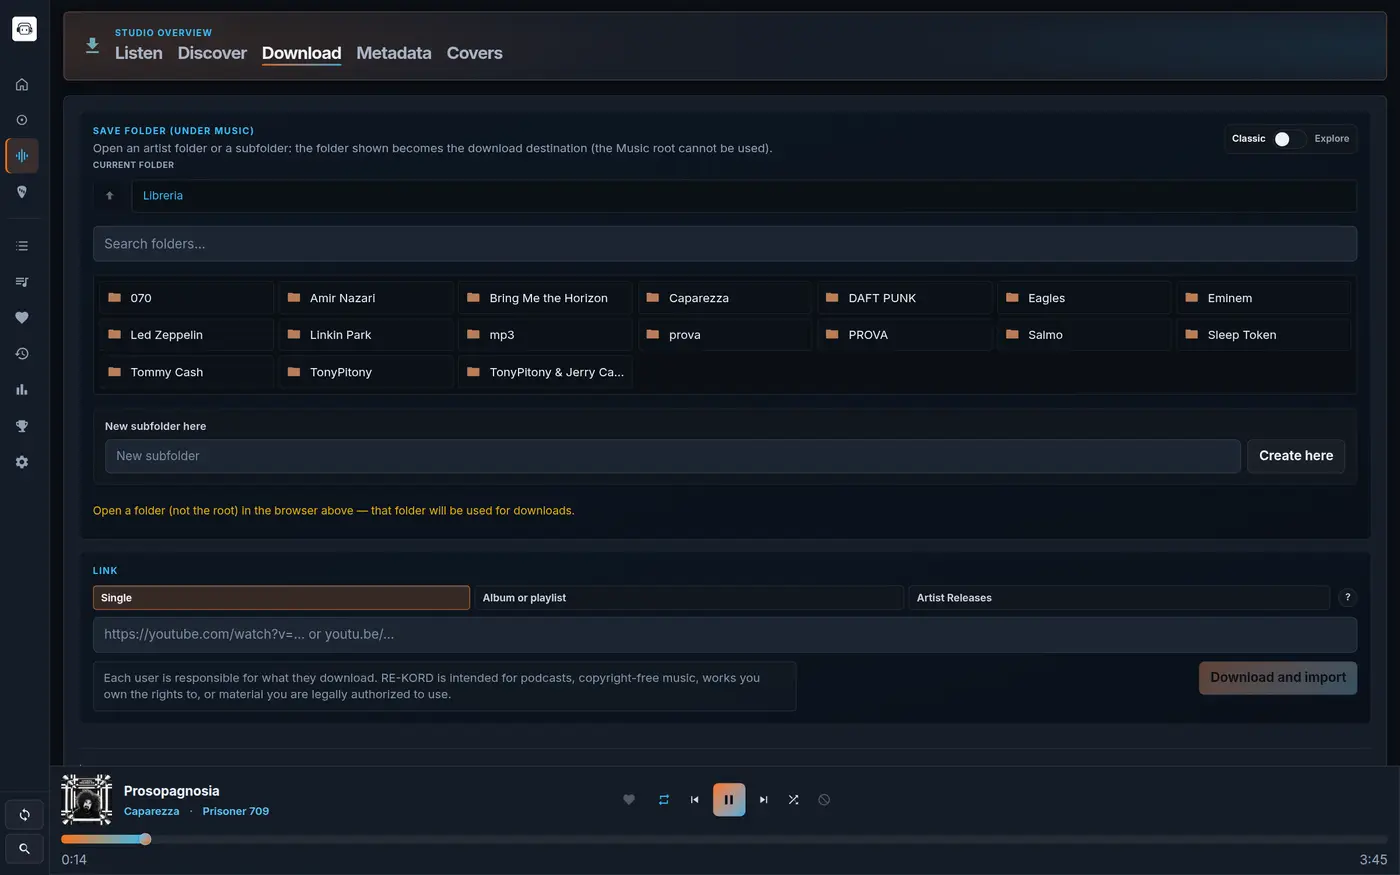The width and height of the screenshot is (1400, 875).
Task: Toggle the repeat button in player
Action: tap(663, 800)
